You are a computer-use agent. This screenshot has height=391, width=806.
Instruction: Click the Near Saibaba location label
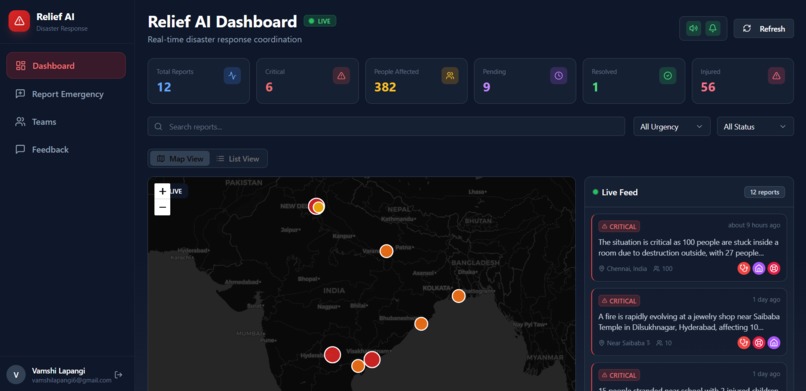pyautogui.click(x=625, y=343)
